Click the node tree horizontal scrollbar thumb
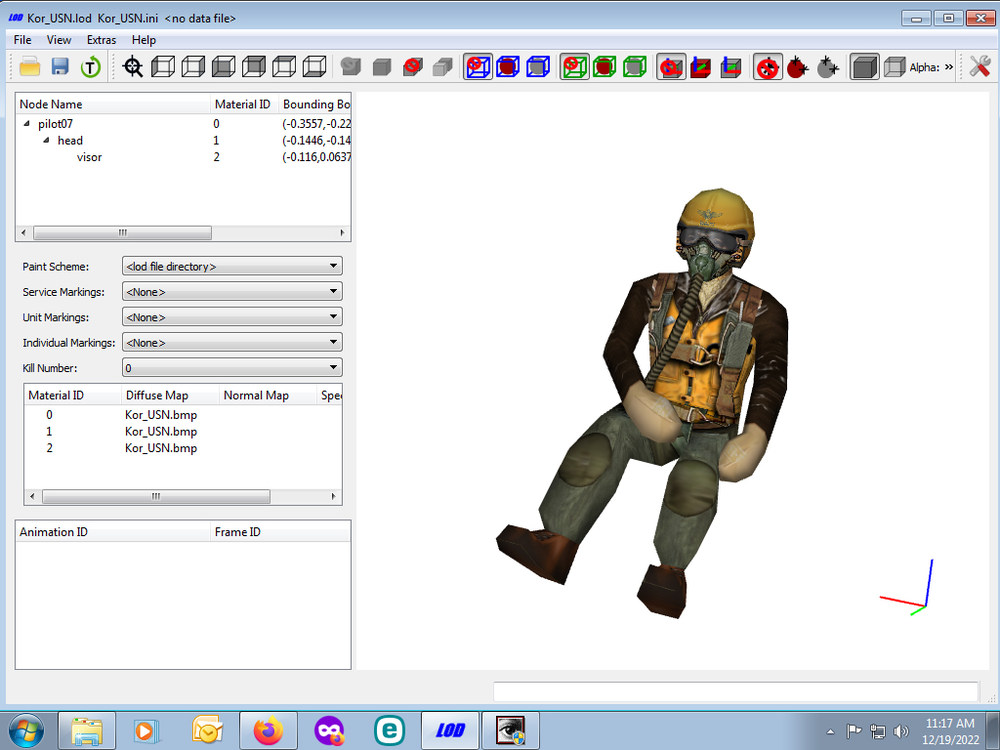 click(x=122, y=233)
